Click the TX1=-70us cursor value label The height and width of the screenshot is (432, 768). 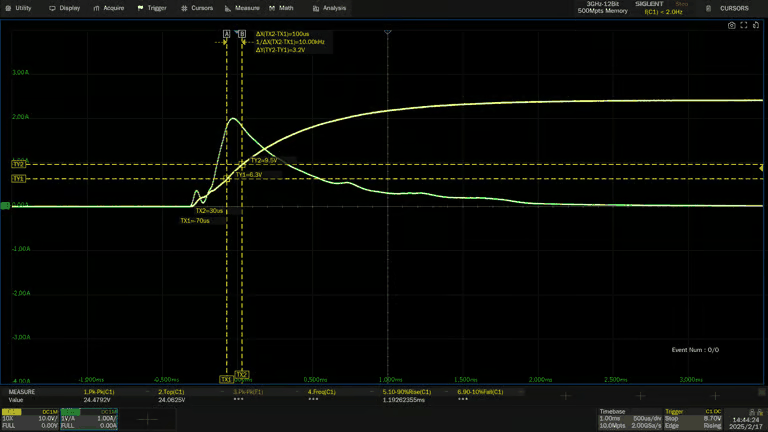tap(195, 221)
